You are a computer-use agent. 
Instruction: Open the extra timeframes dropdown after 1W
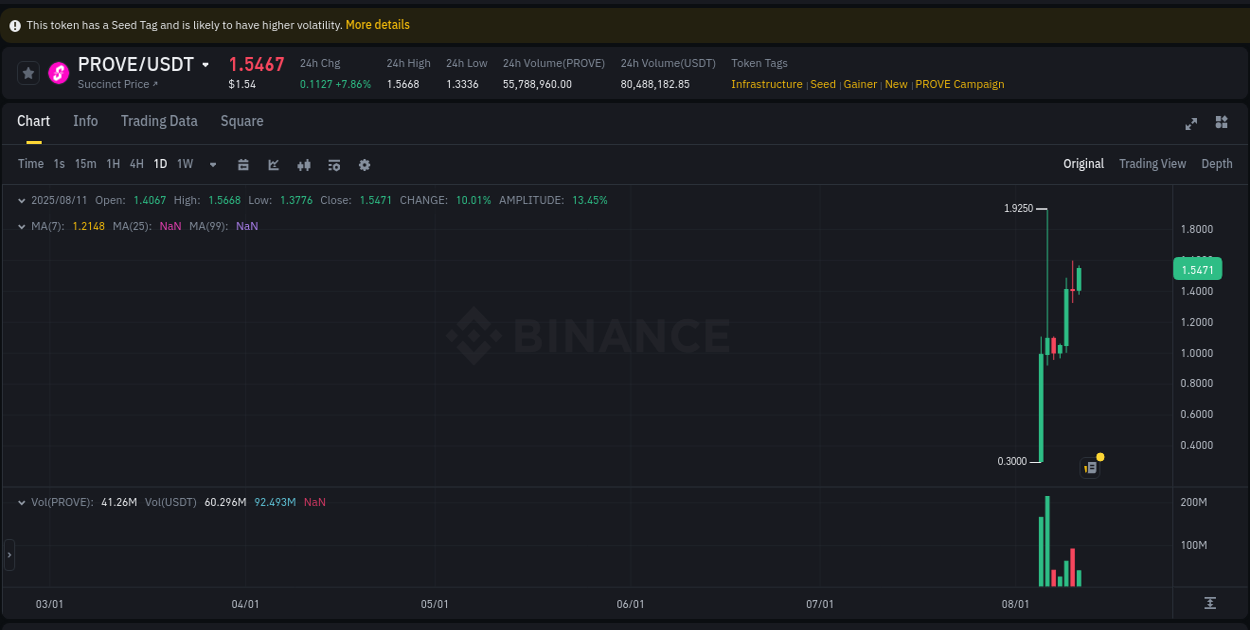[x=212, y=164]
